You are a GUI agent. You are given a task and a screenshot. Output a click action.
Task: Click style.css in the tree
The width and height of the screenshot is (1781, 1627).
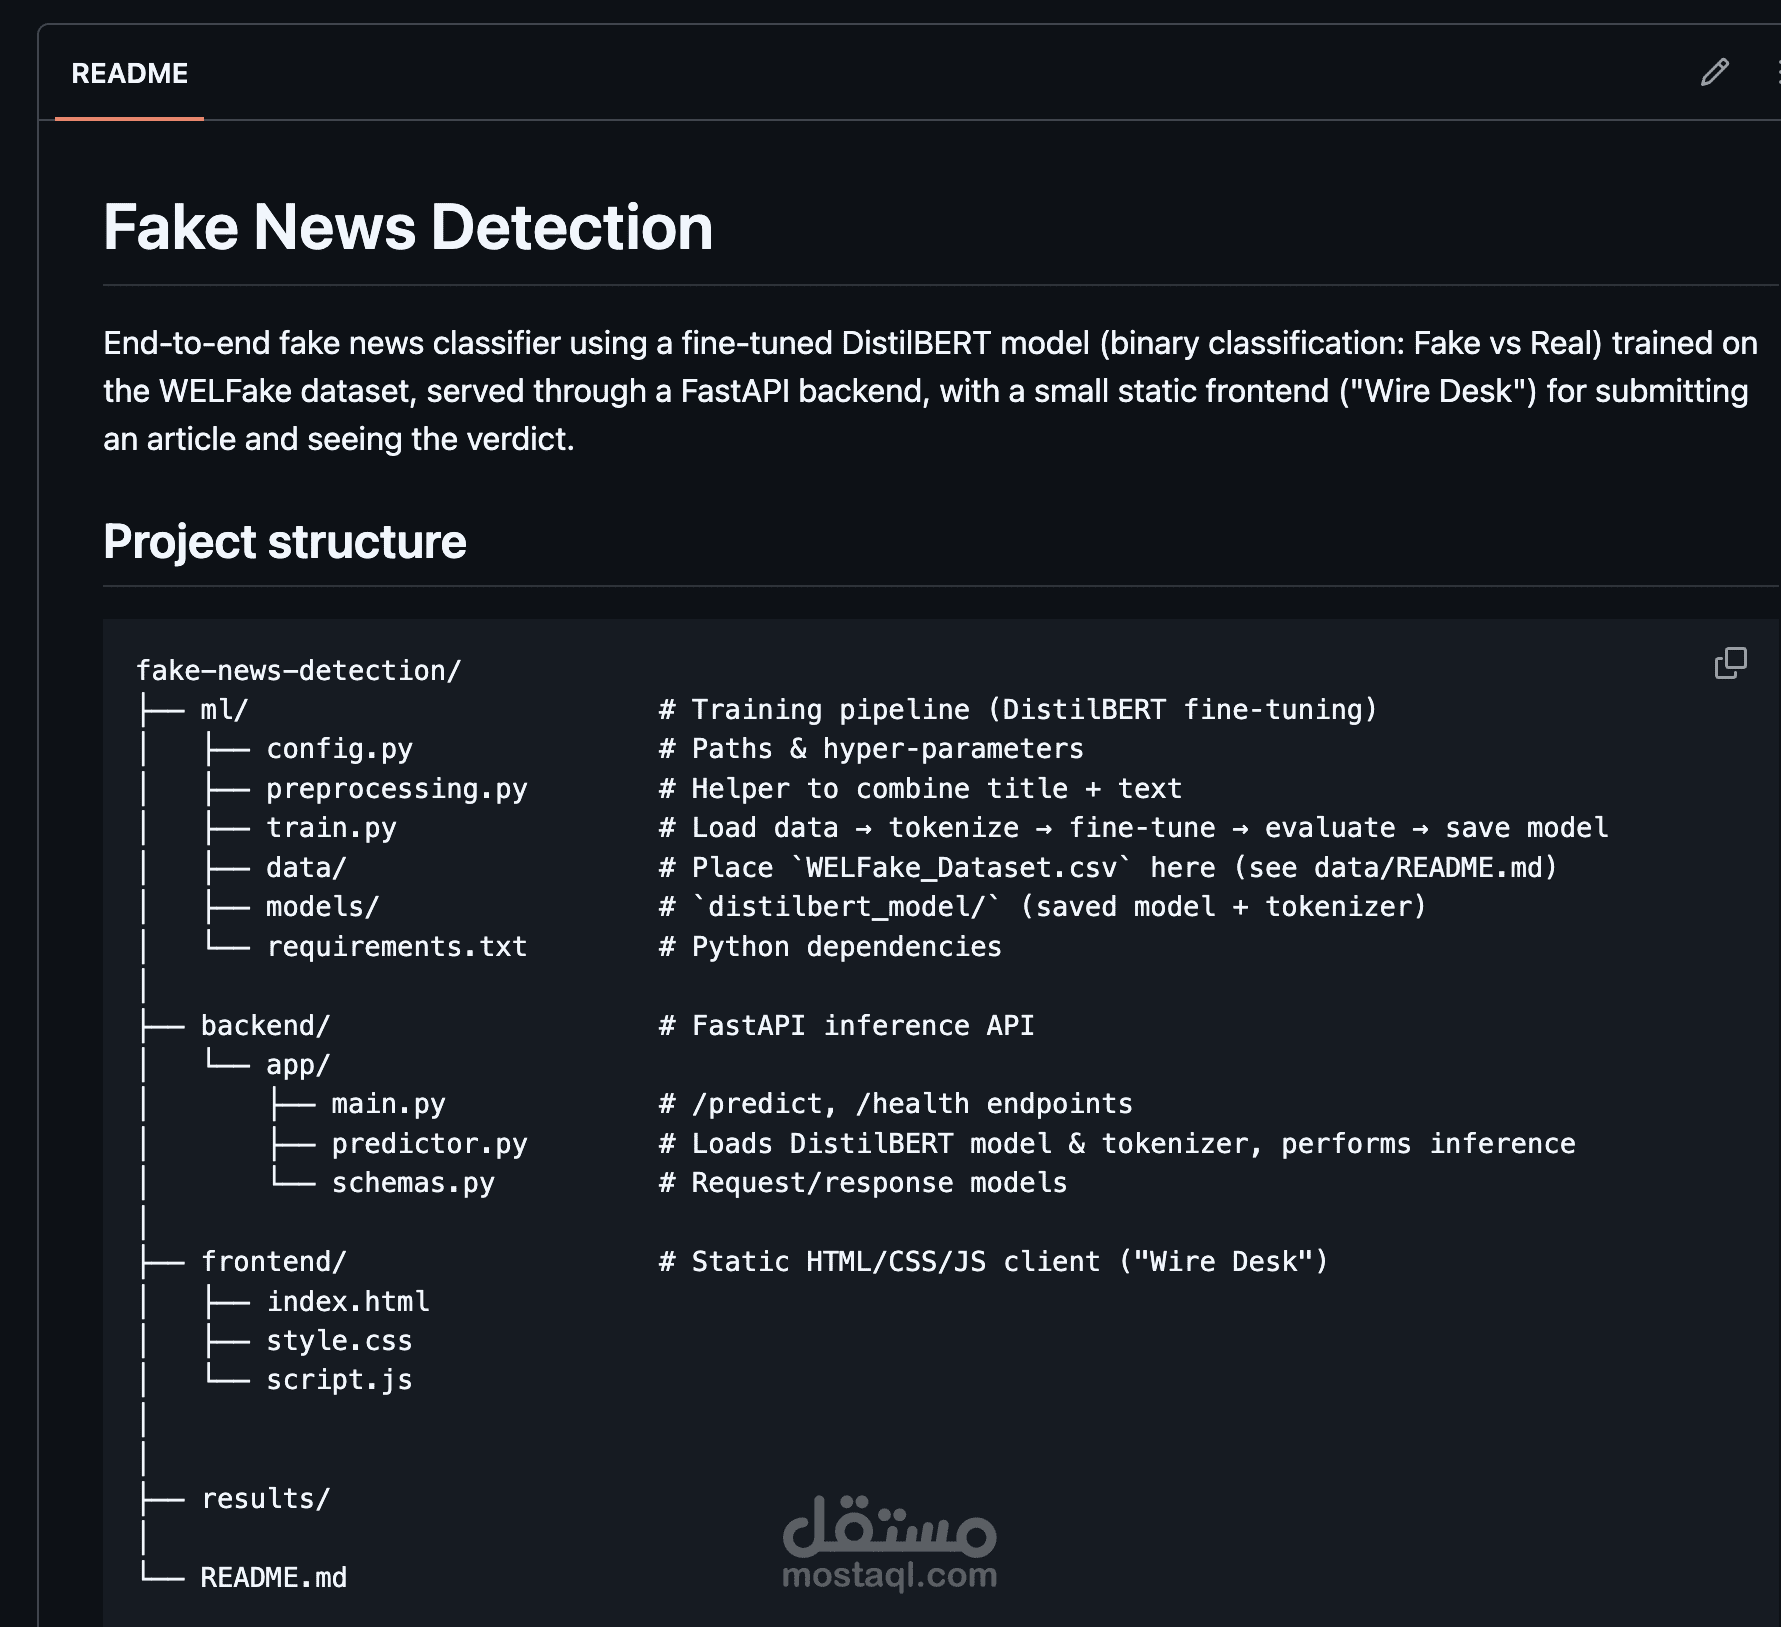(x=339, y=1341)
